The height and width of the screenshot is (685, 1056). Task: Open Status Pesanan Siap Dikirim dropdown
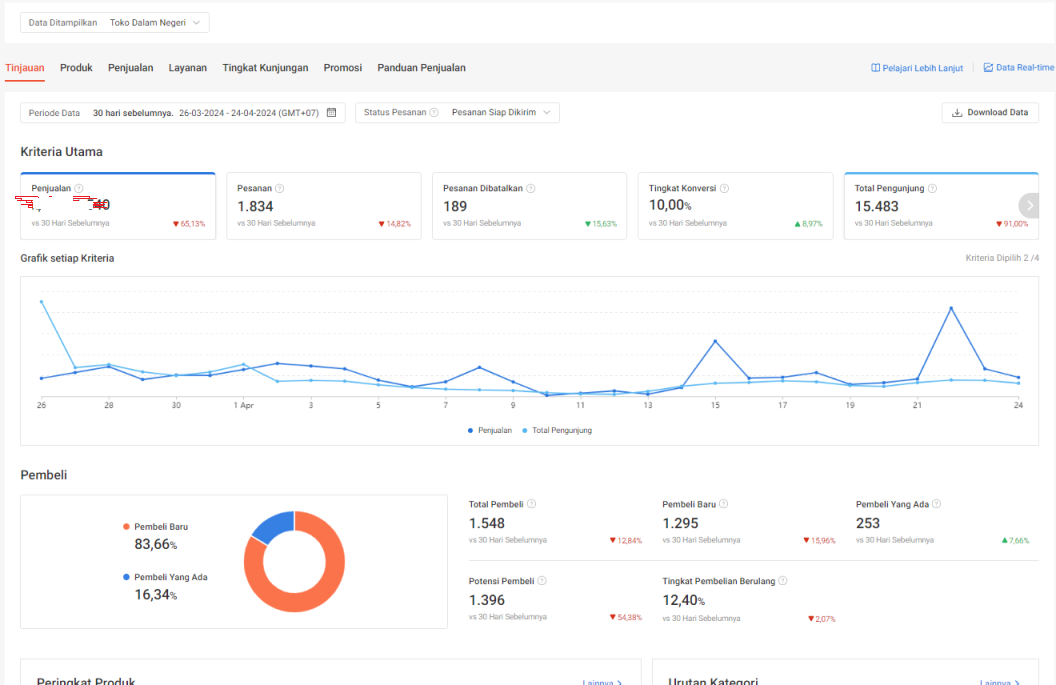coord(457,112)
